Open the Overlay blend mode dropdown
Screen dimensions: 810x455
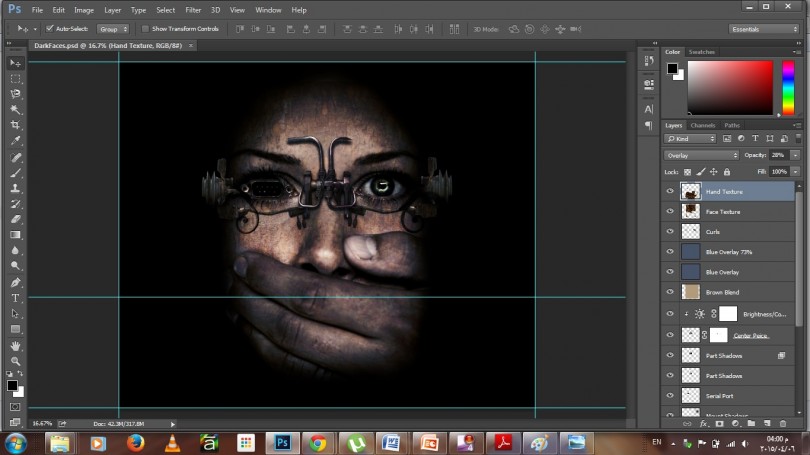tap(701, 155)
